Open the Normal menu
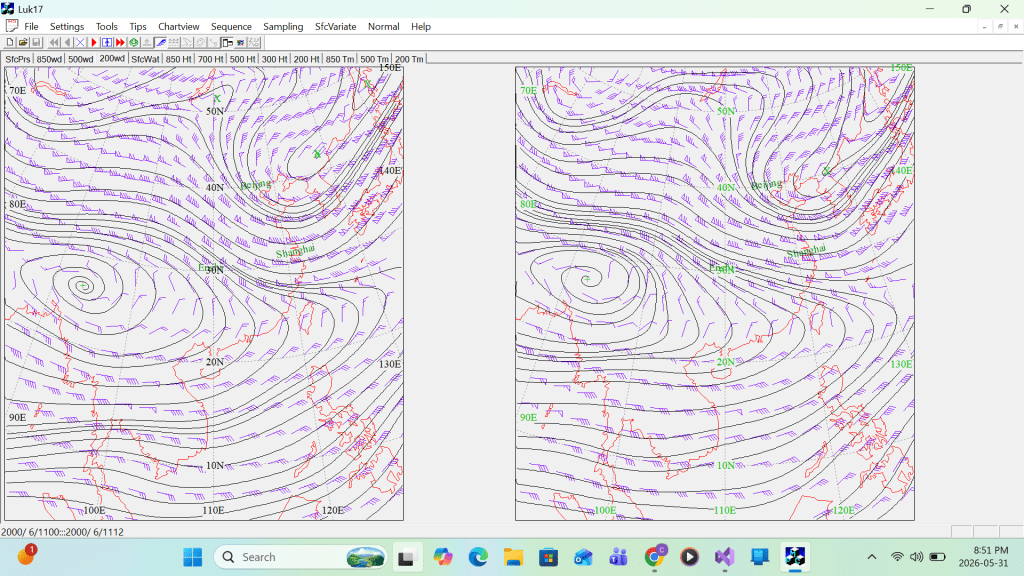The height and width of the screenshot is (576, 1024). (383, 27)
